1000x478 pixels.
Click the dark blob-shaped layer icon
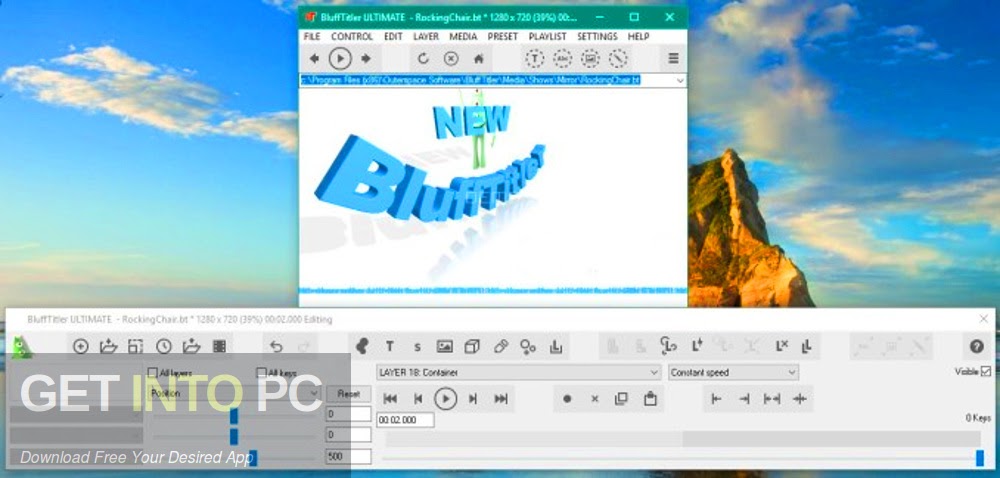pos(362,346)
